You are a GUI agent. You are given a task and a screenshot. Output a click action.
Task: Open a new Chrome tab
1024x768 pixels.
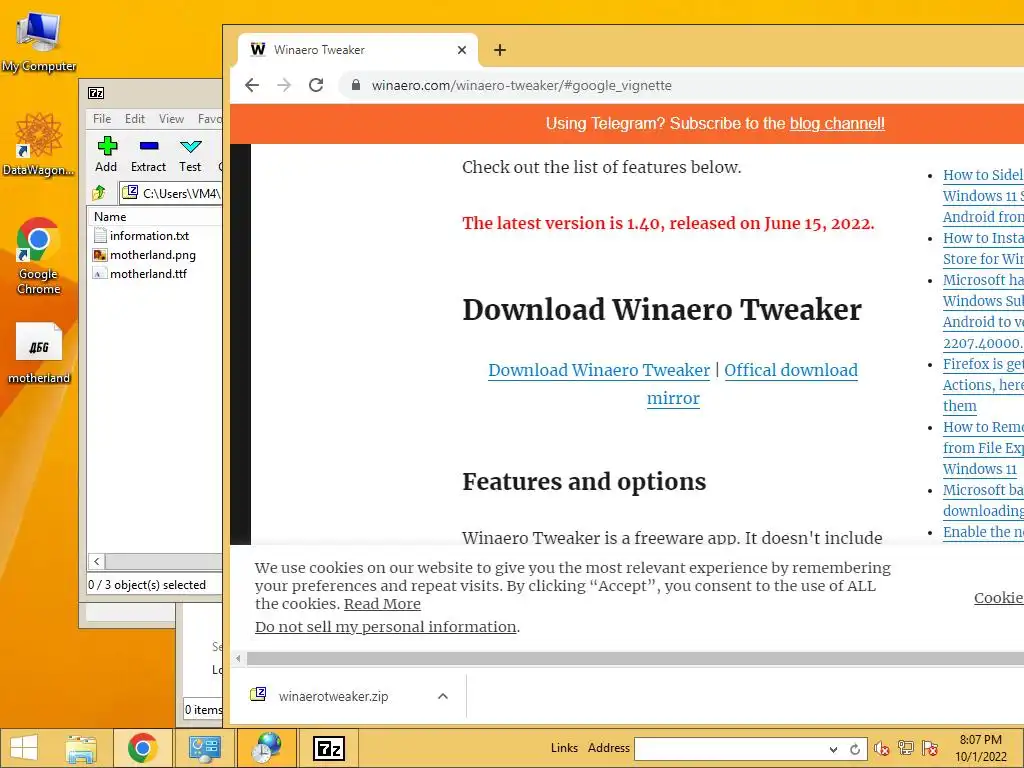pyautogui.click(x=500, y=50)
